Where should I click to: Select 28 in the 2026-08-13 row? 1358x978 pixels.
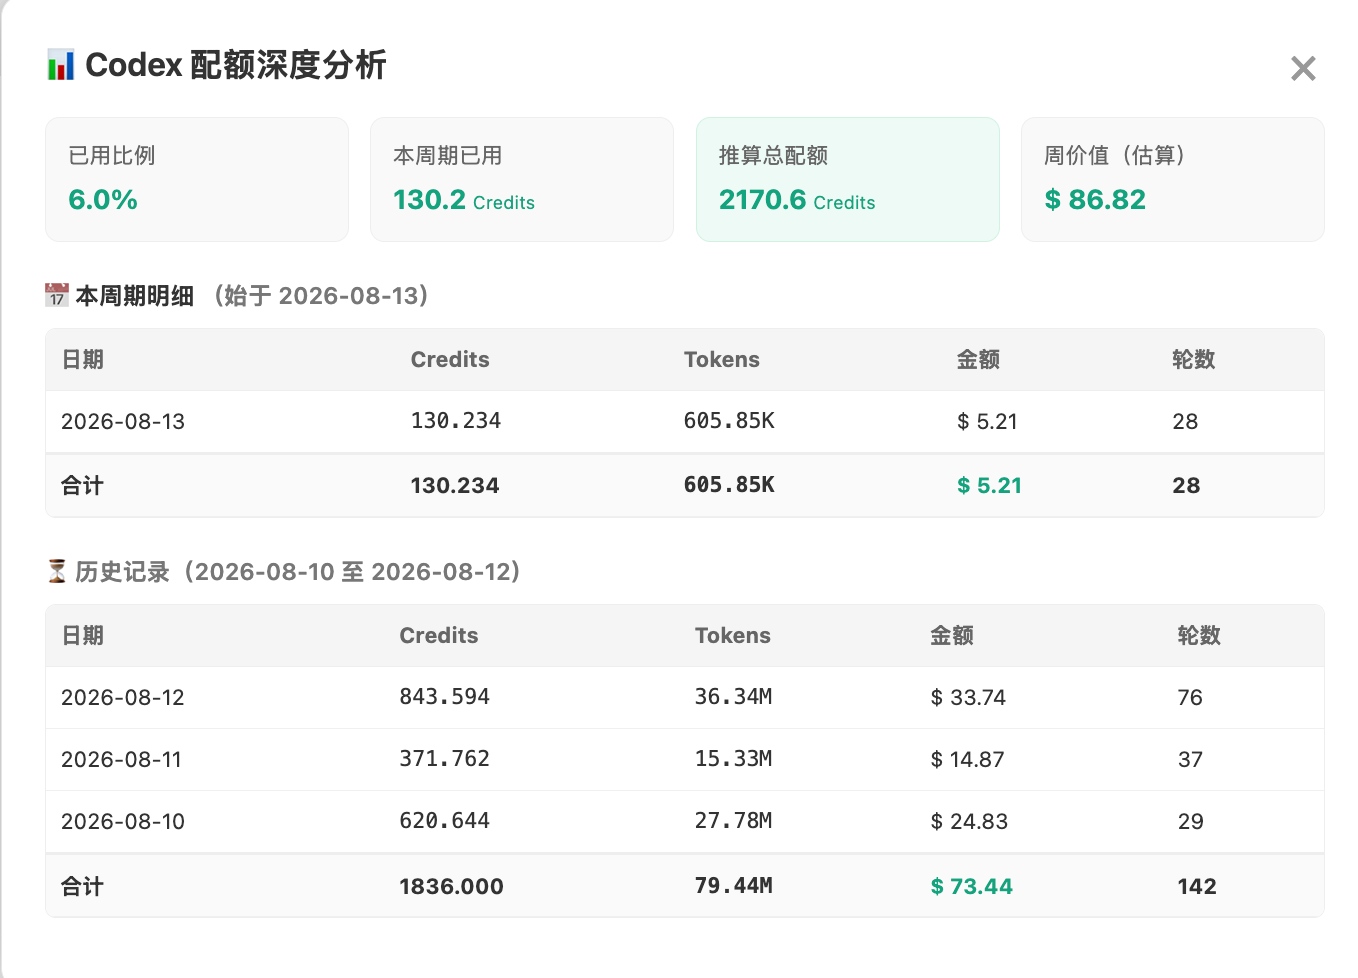tap(1185, 422)
